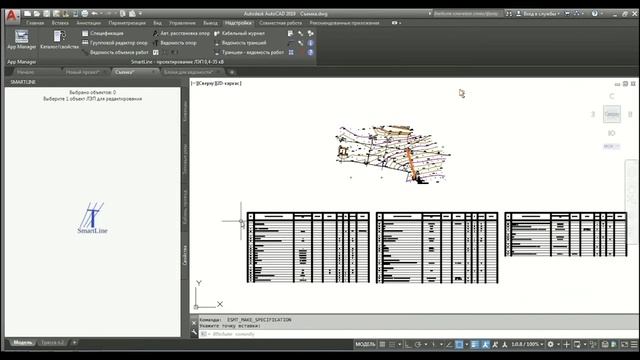This screenshot has width=640, height=360.
Task: Switch to the Совместная работа ribbon tab
Action: tap(280, 23)
